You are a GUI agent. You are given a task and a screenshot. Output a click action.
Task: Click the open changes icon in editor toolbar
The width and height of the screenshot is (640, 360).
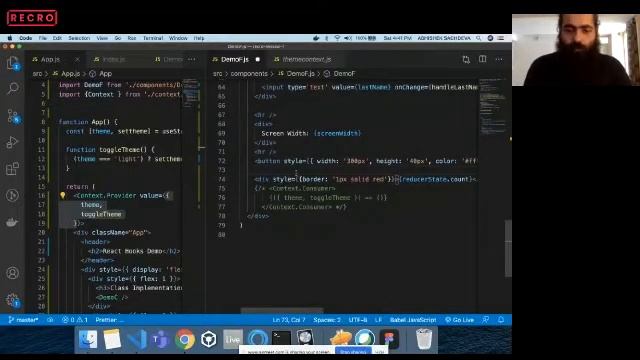tap(466, 60)
